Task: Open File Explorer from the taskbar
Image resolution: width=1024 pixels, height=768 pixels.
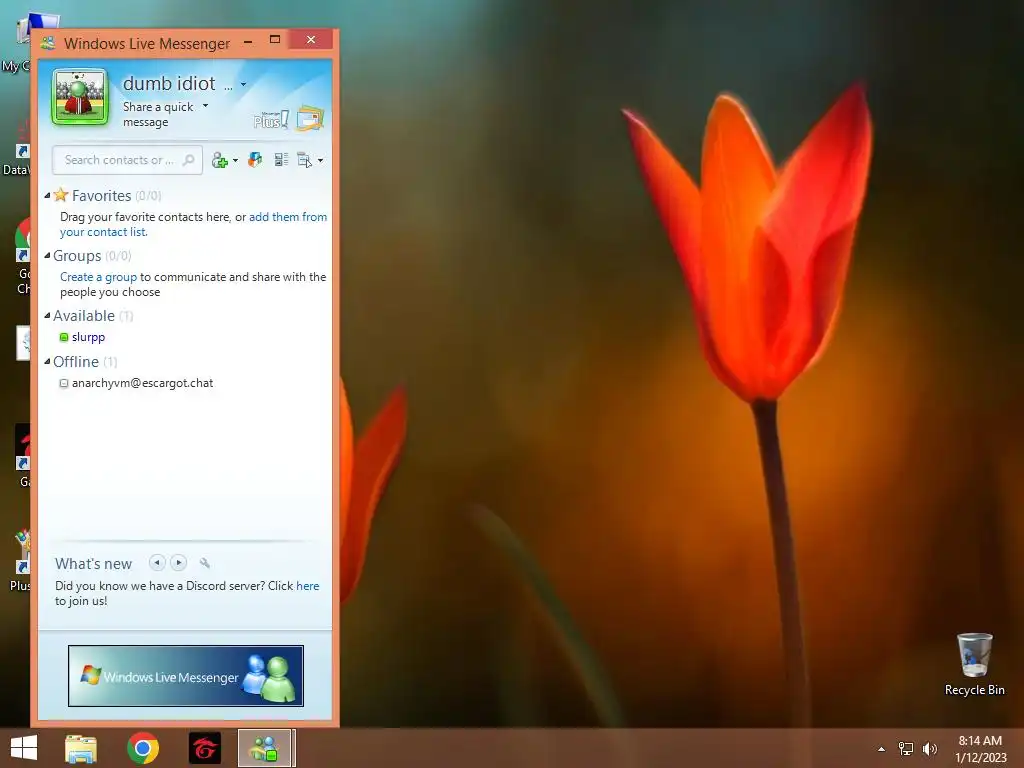Action: [x=81, y=748]
